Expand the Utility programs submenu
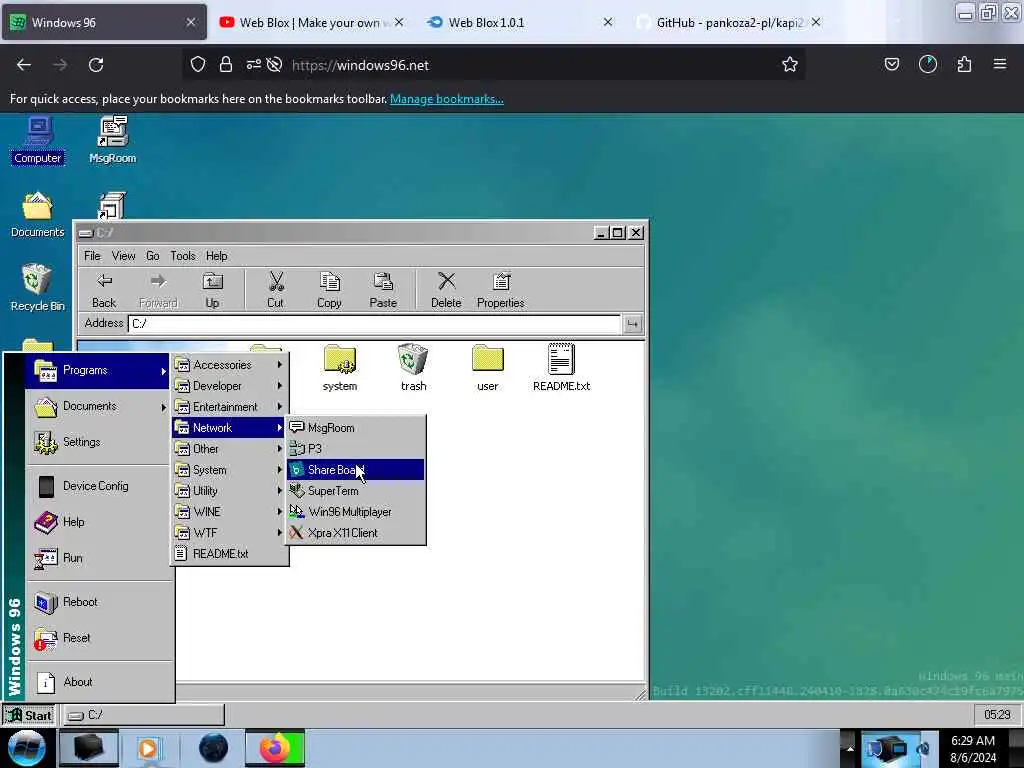The height and width of the screenshot is (768, 1024). [x=229, y=490]
